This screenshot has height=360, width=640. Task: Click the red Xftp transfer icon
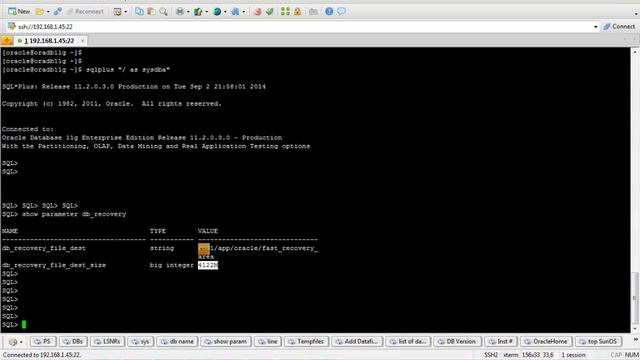pos(257,11)
